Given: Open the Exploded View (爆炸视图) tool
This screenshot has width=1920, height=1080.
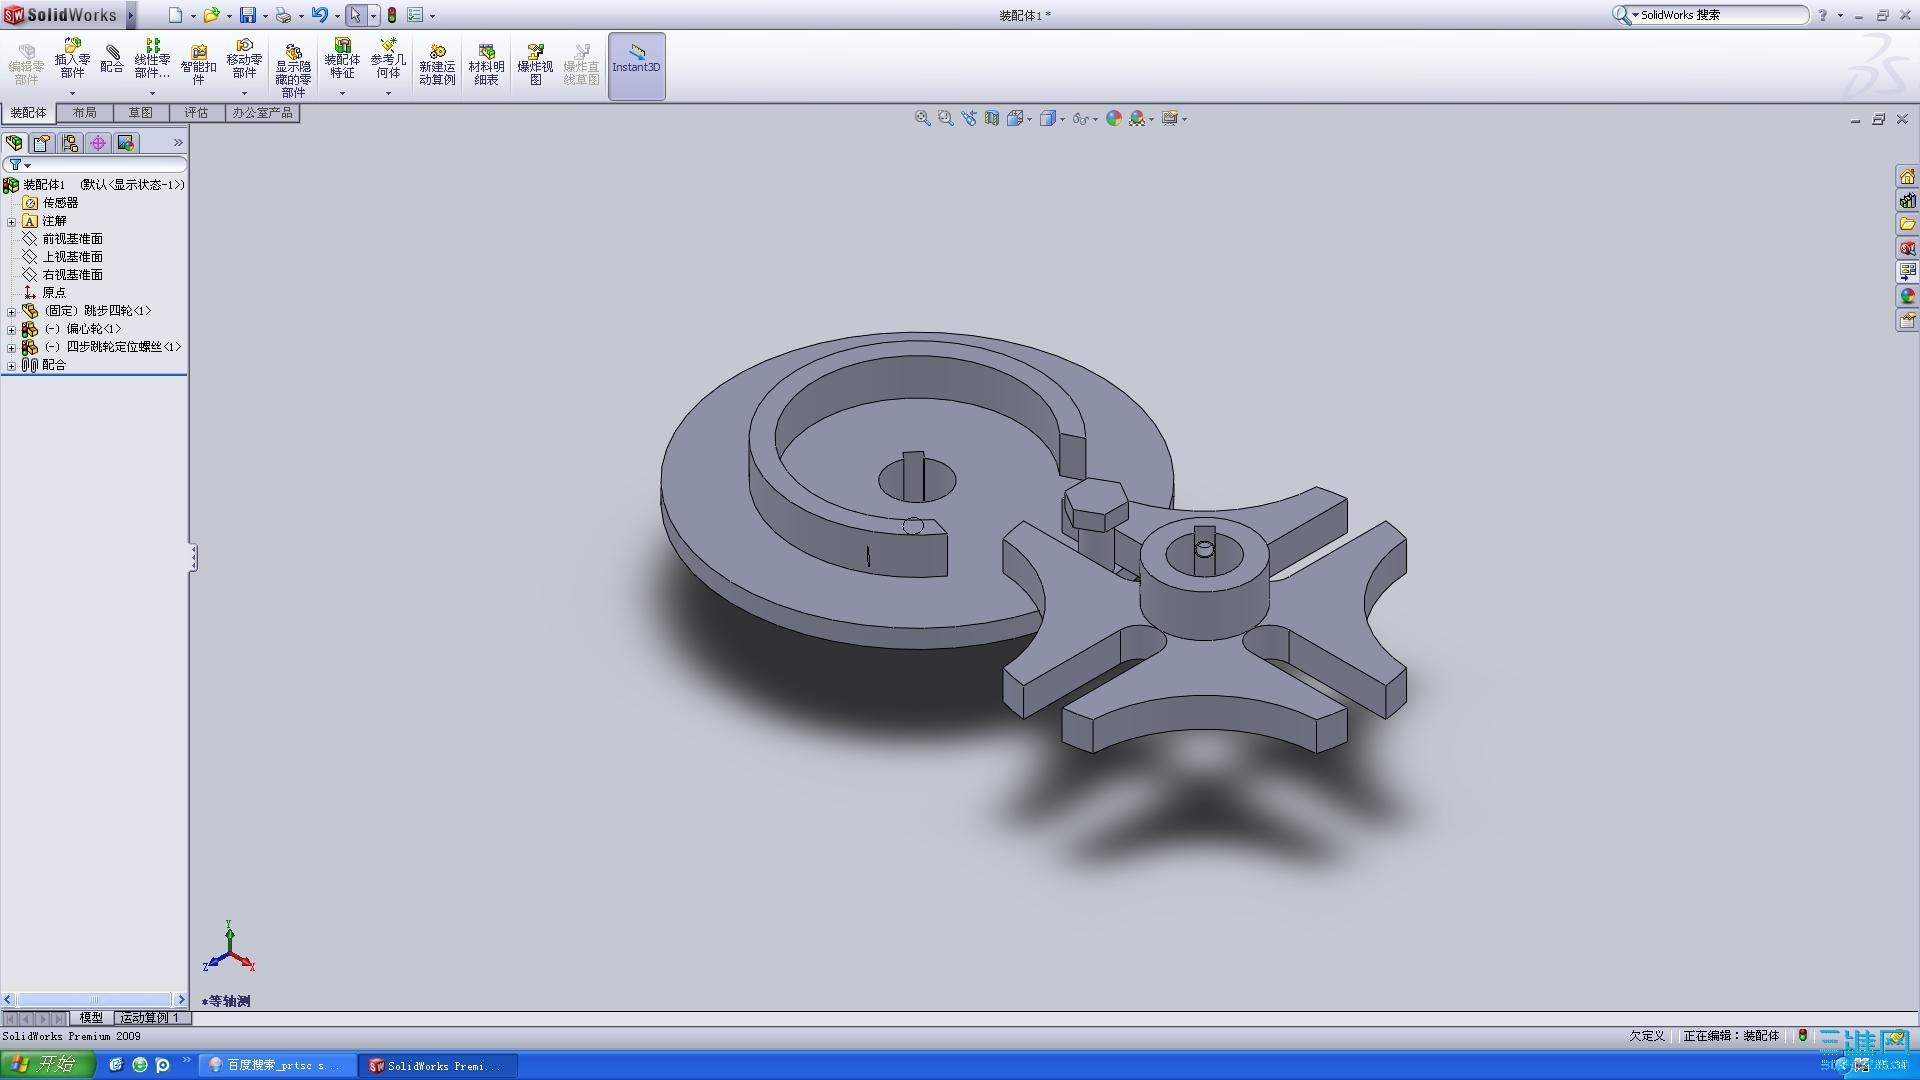Looking at the screenshot, I should (x=535, y=64).
